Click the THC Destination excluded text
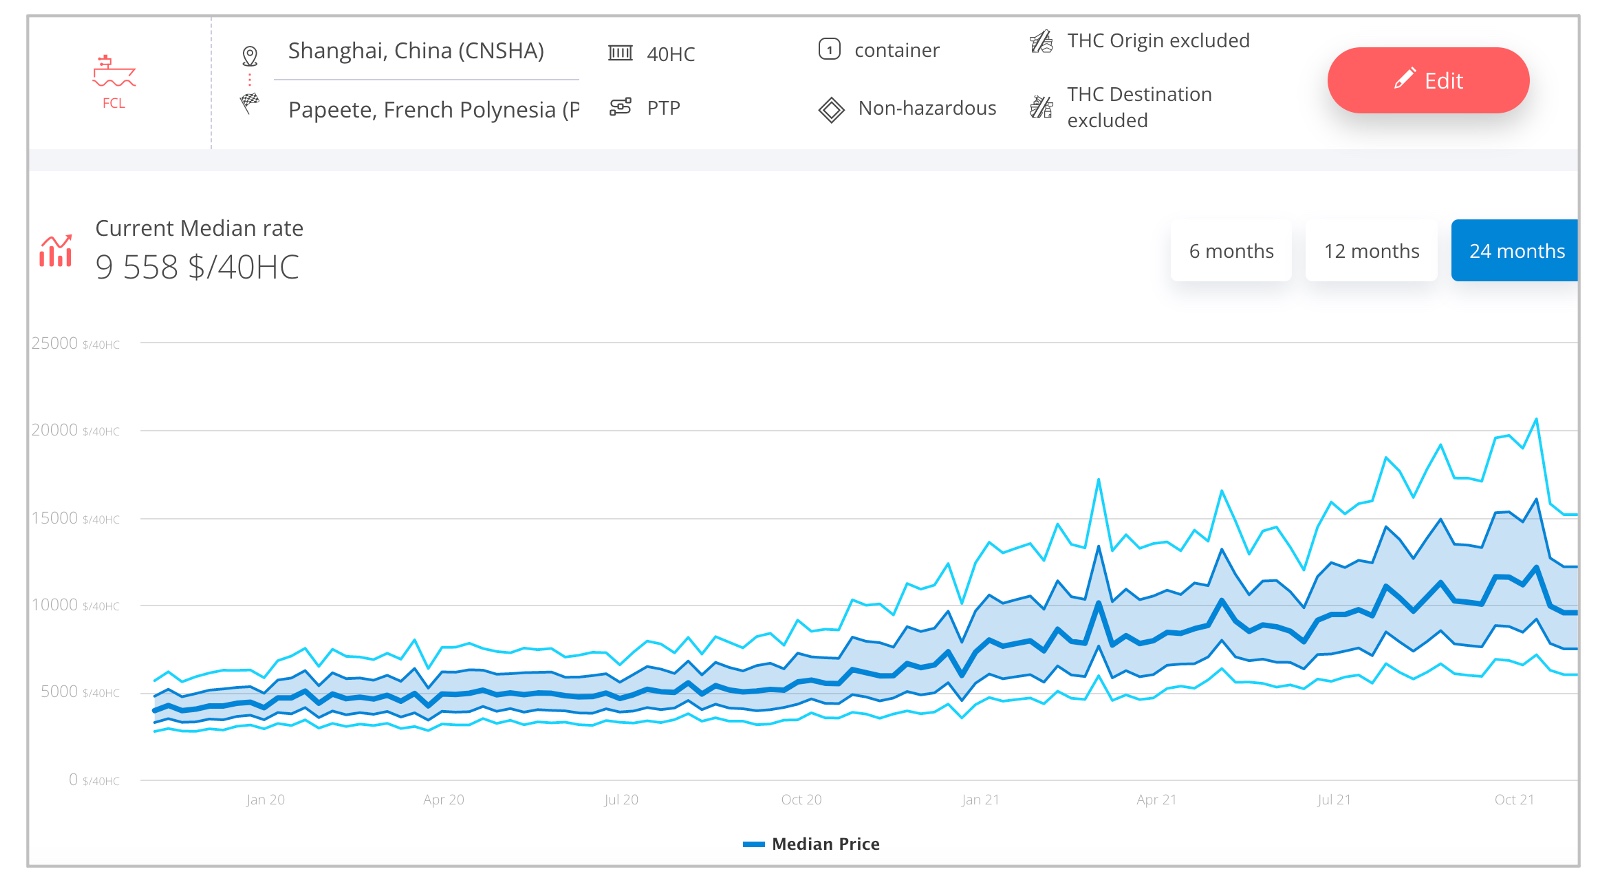 (x=1139, y=107)
